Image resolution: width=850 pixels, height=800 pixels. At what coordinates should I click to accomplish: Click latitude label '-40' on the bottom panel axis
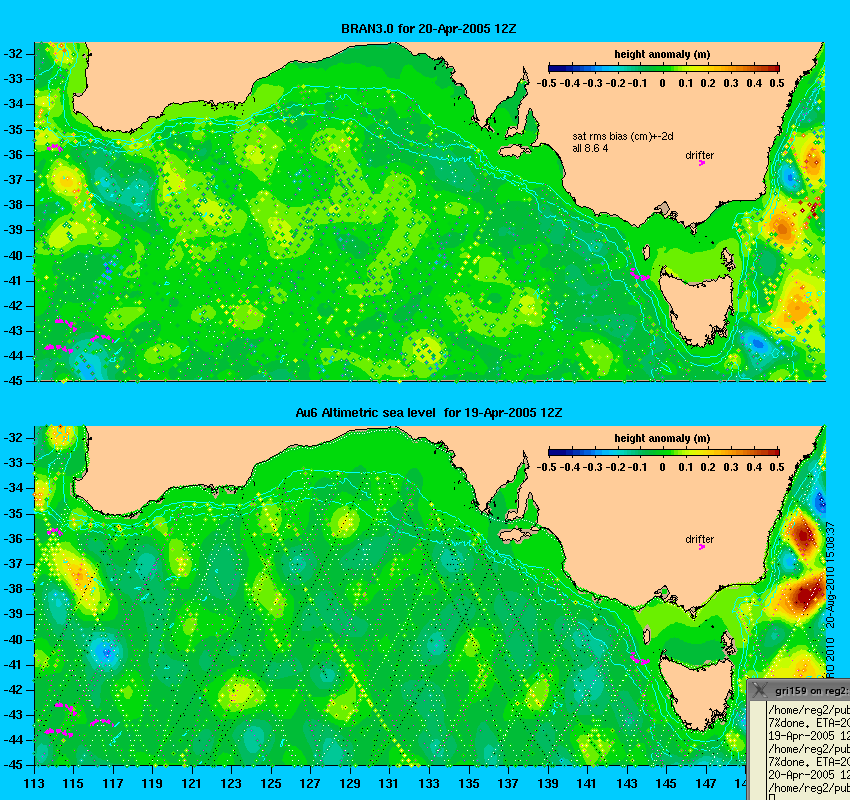point(14,640)
